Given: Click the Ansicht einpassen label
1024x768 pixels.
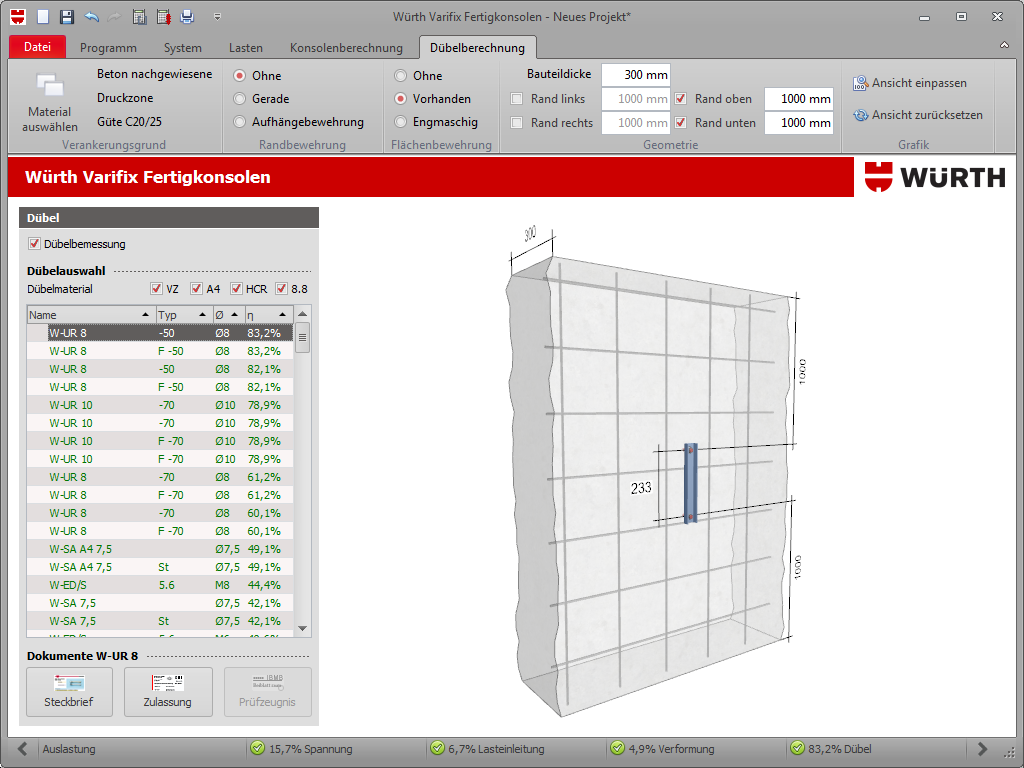Looking at the screenshot, I should pos(919,83).
